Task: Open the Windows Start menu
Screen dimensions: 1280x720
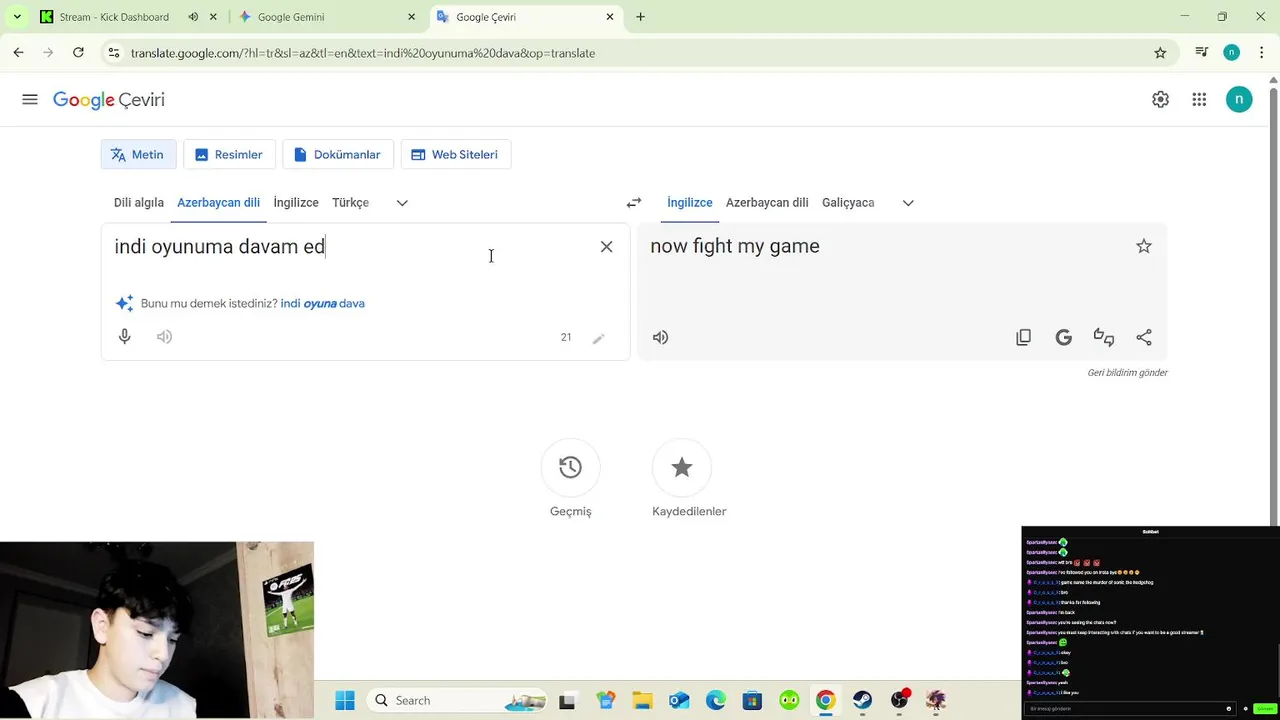Action: pos(345,701)
